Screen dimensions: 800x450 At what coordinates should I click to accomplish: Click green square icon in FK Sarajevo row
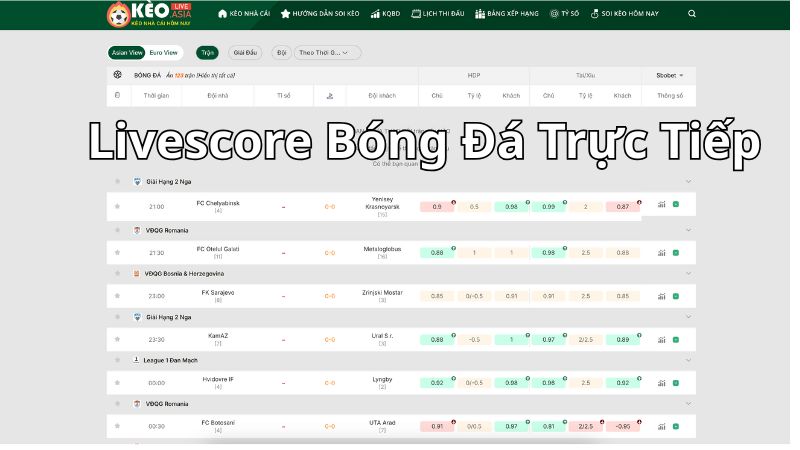[676, 296]
